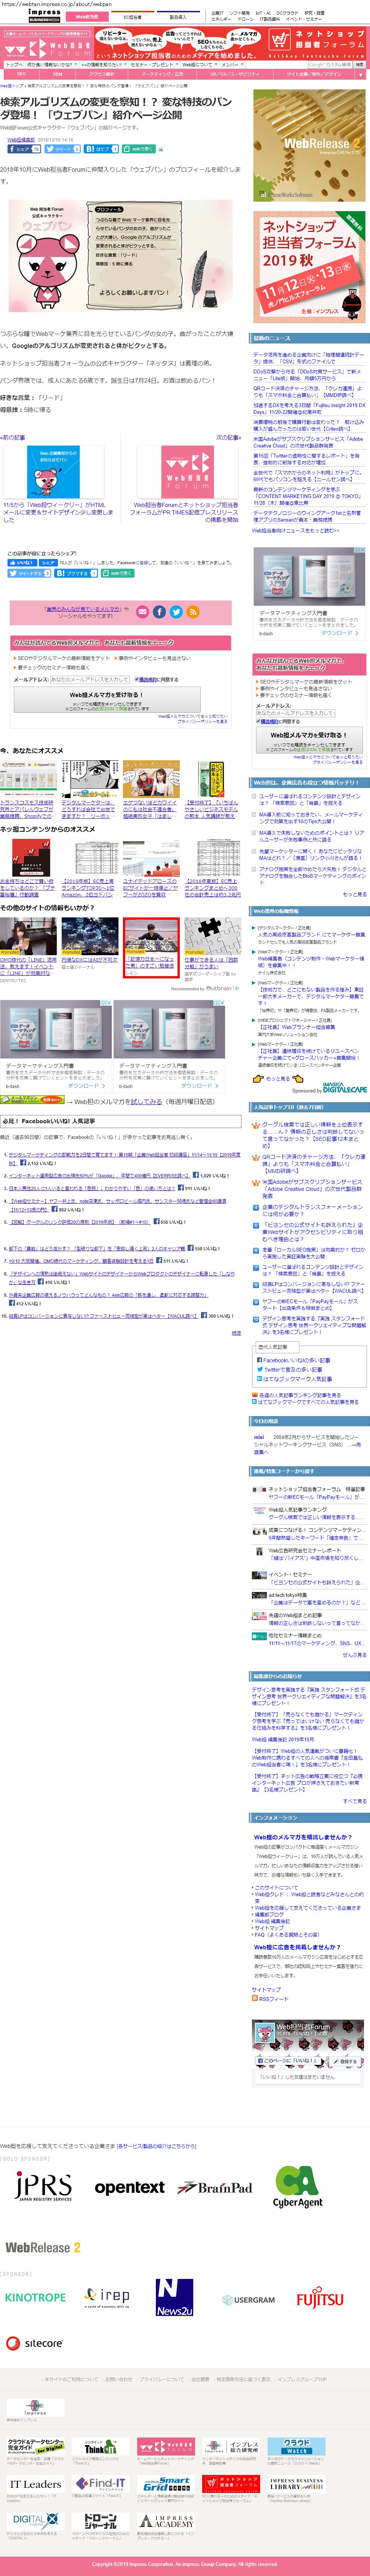Image resolution: width=370 pixels, height=2576 pixels.
Task: Select the SEM navigation tab
Action: 57,74
